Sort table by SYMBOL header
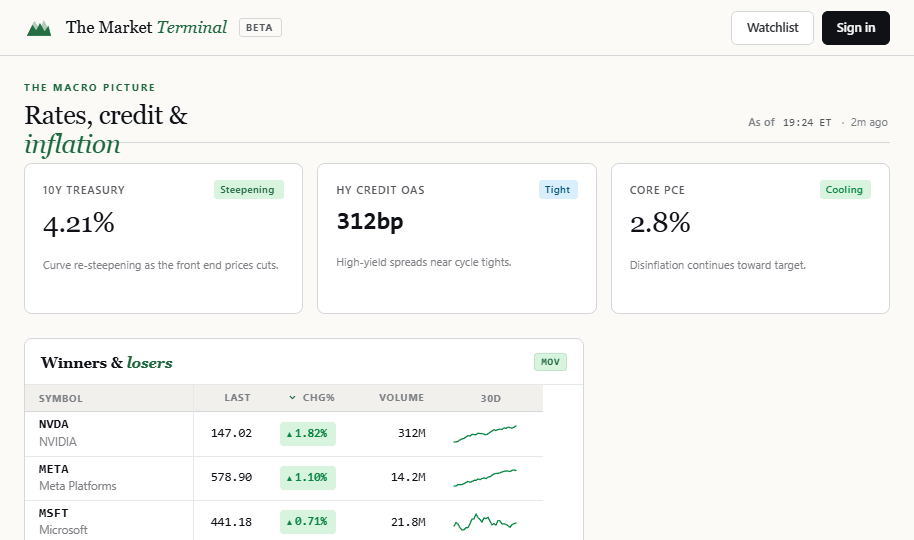 [61, 399]
